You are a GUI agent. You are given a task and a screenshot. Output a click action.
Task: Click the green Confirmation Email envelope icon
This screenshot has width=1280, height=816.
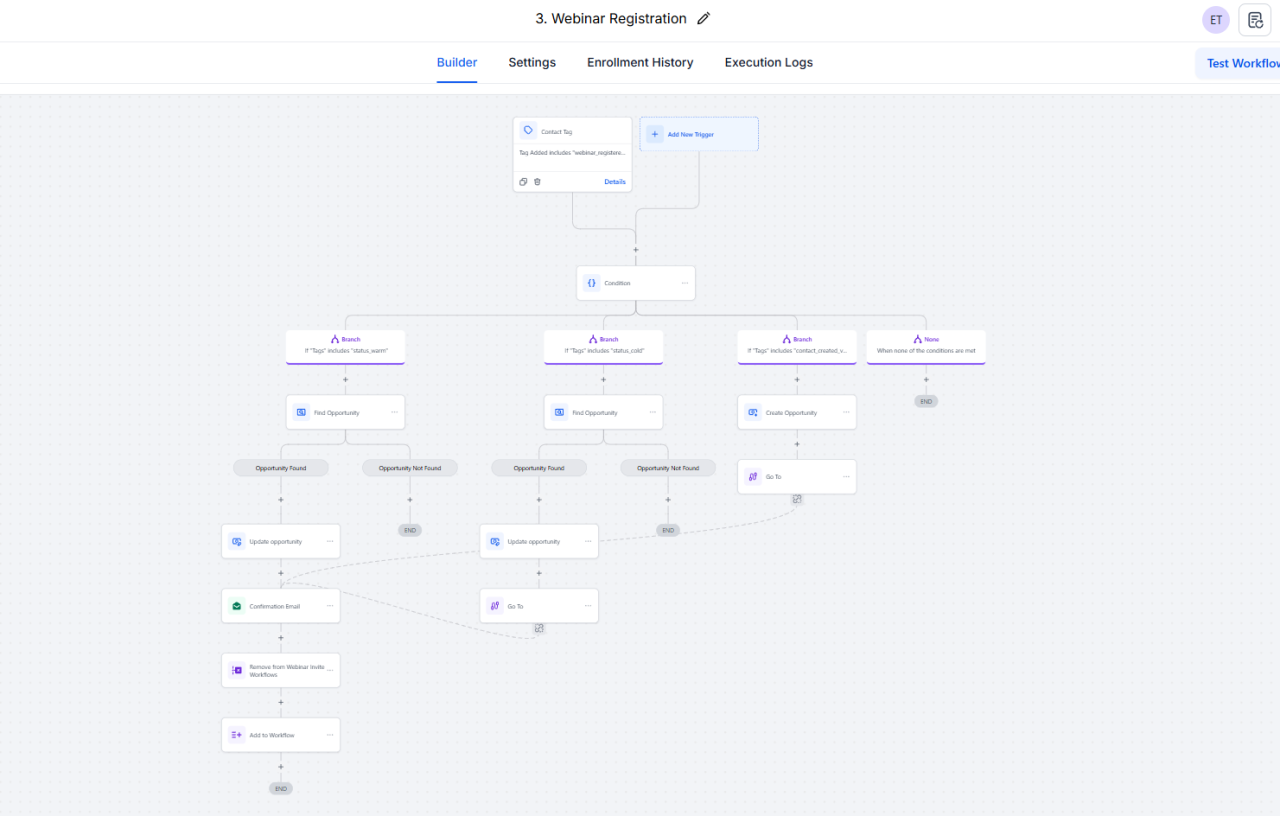(x=236, y=606)
